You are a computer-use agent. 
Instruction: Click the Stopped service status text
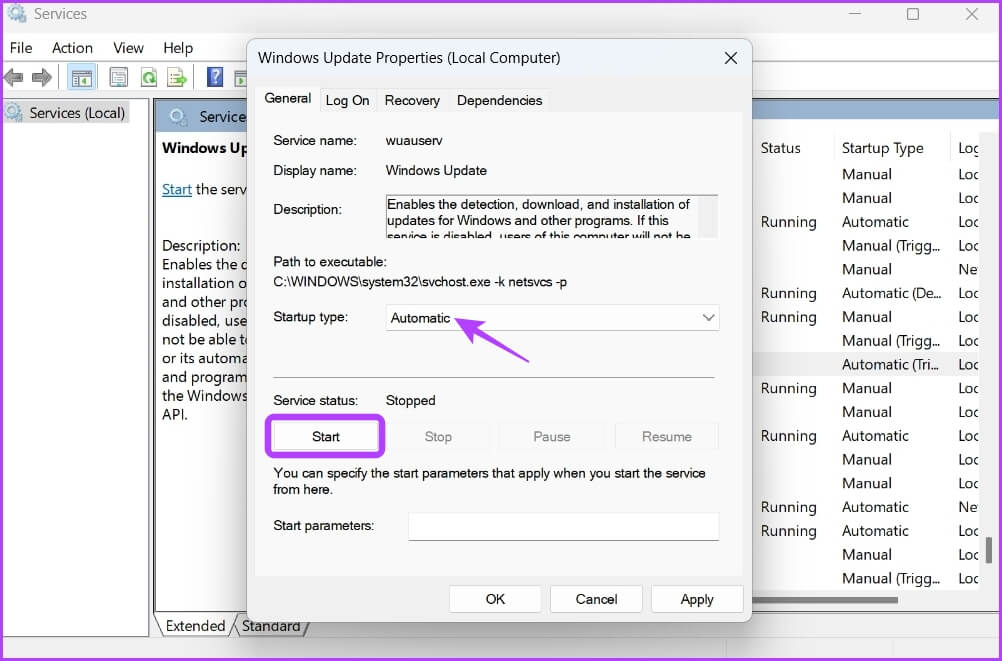(x=410, y=401)
